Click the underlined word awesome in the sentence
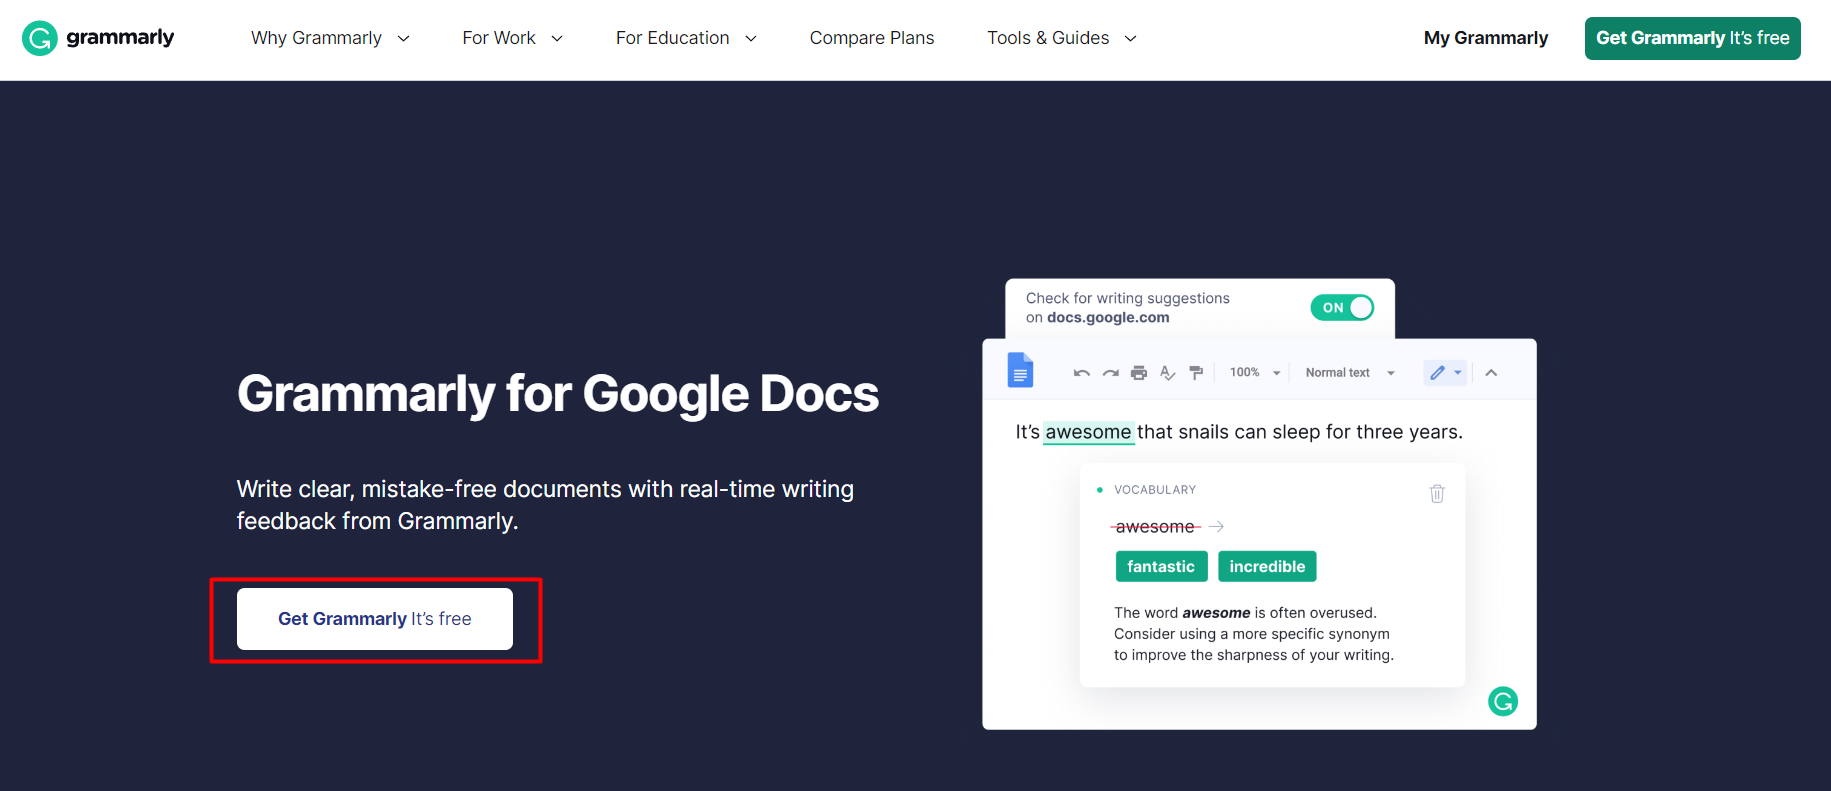 1088,432
